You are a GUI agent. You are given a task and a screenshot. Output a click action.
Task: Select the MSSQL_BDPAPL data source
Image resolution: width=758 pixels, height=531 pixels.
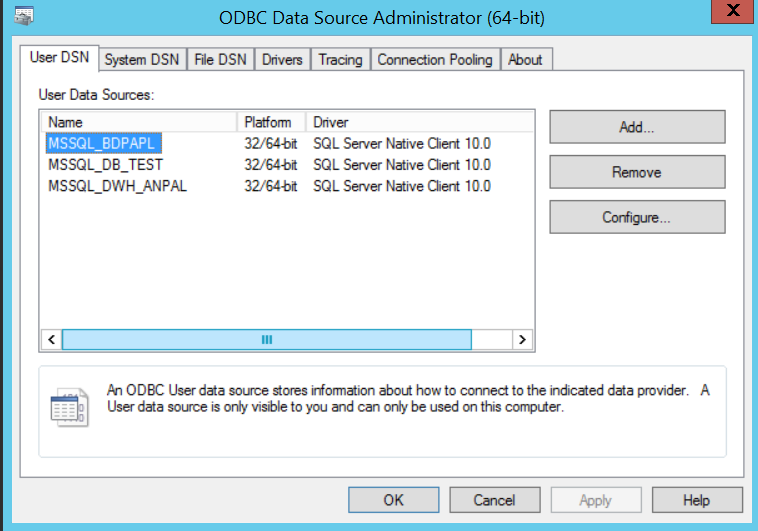point(103,143)
